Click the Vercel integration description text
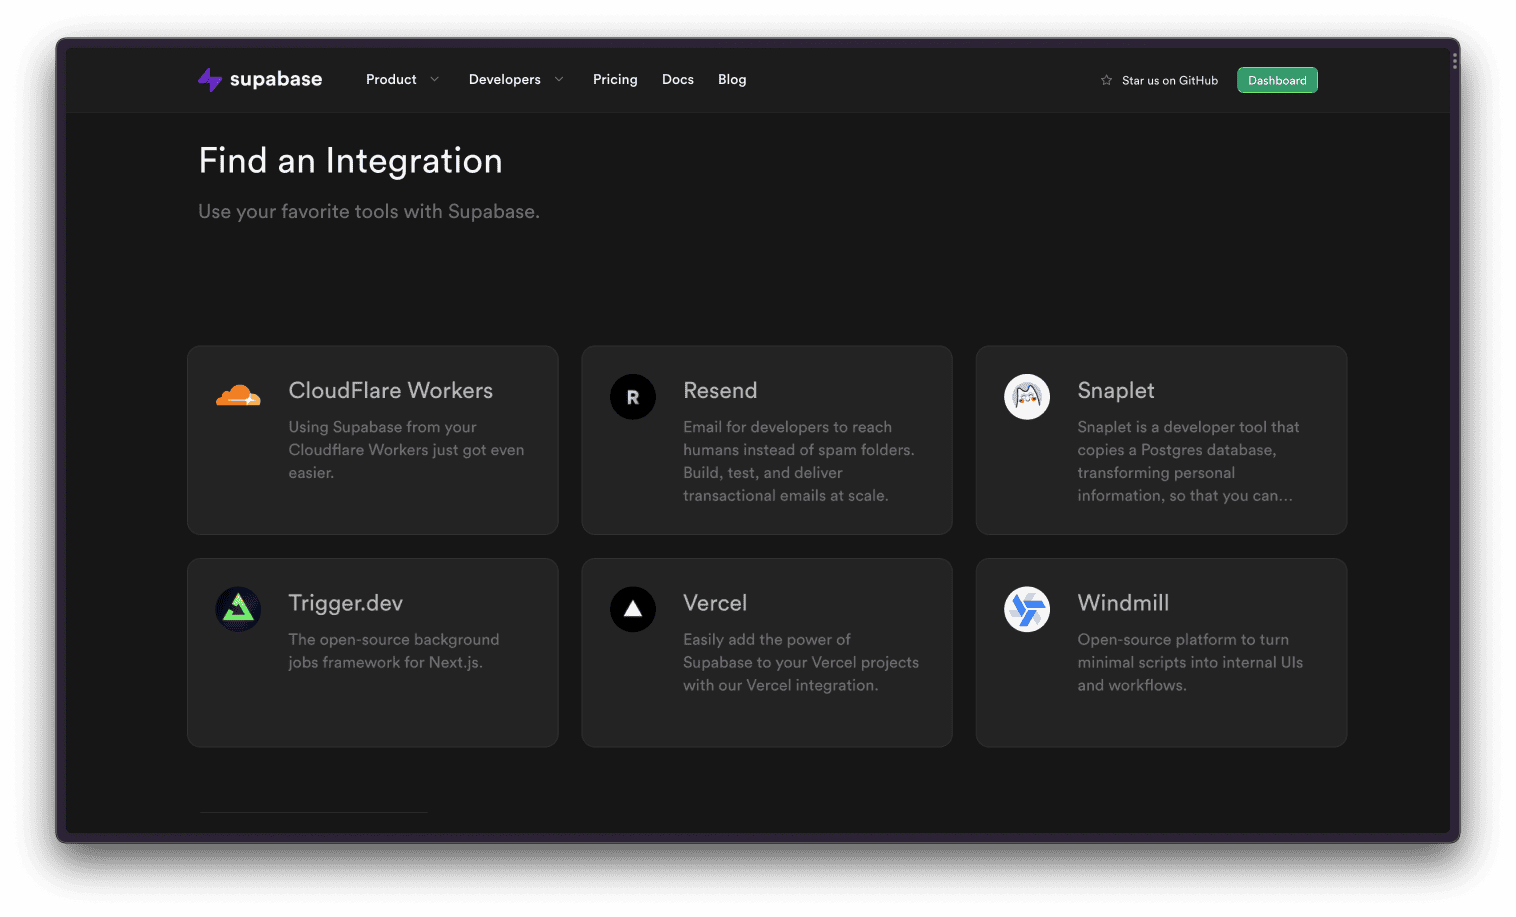This screenshot has height=917, width=1516. pyautogui.click(x=800, y=662)
